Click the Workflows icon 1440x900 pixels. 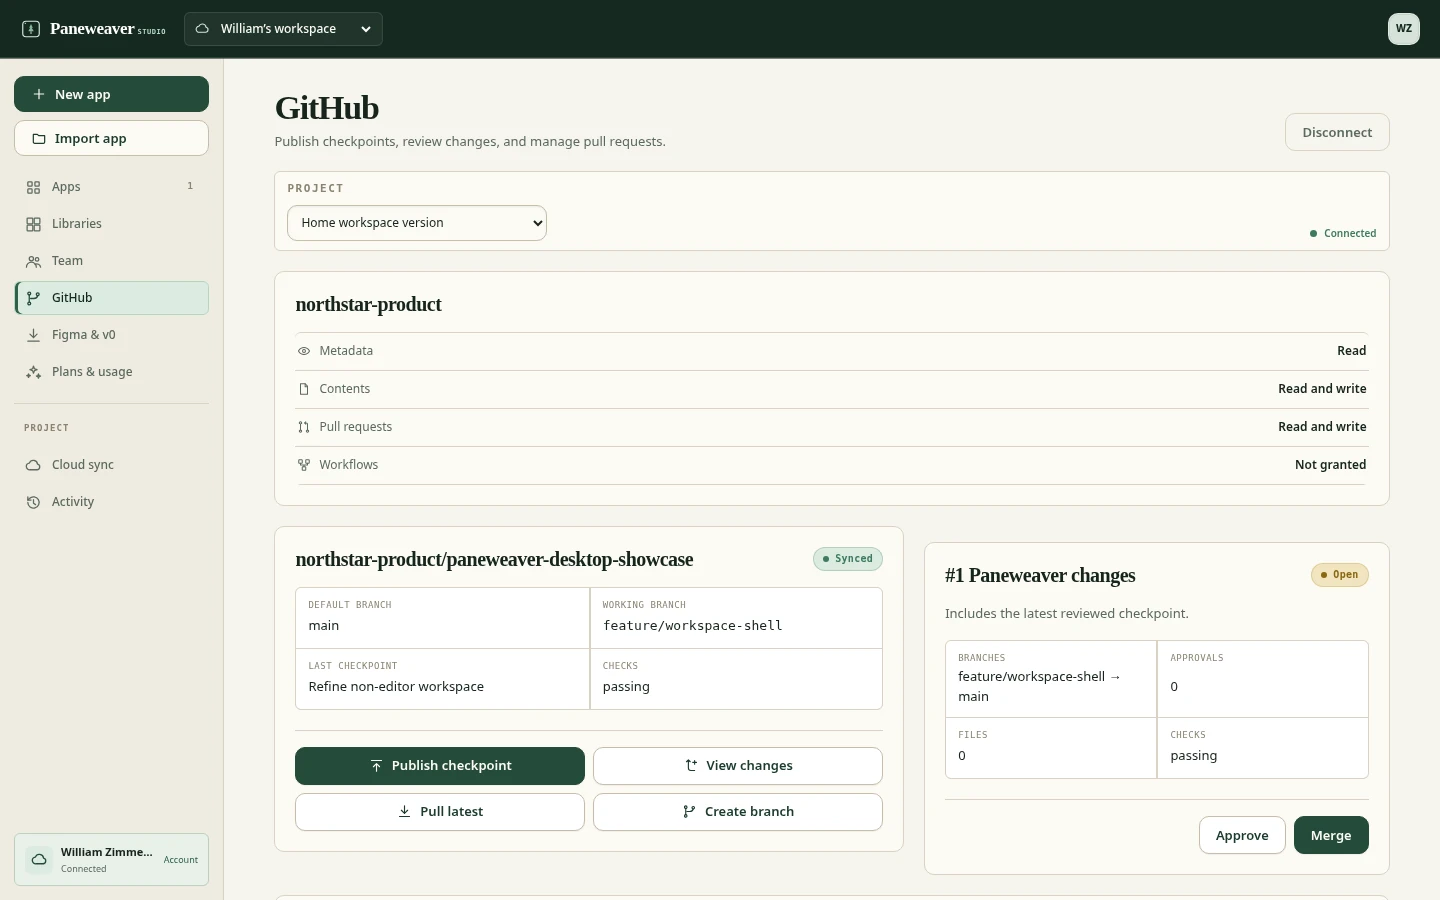coord(304,465)
